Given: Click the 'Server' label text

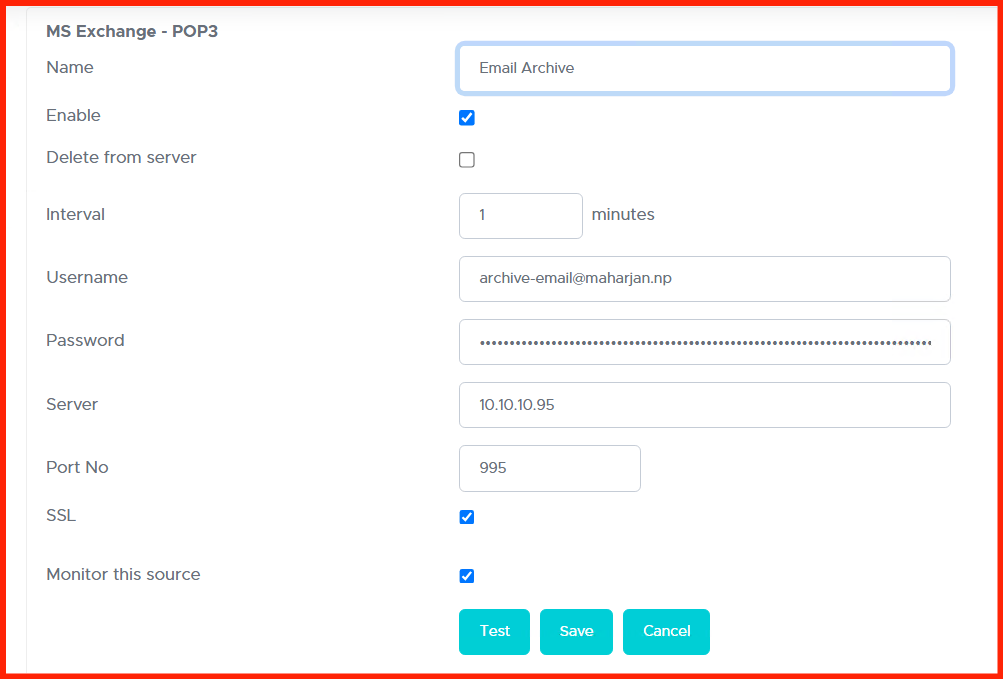Looking at the screenshot, I should (72, 404).
